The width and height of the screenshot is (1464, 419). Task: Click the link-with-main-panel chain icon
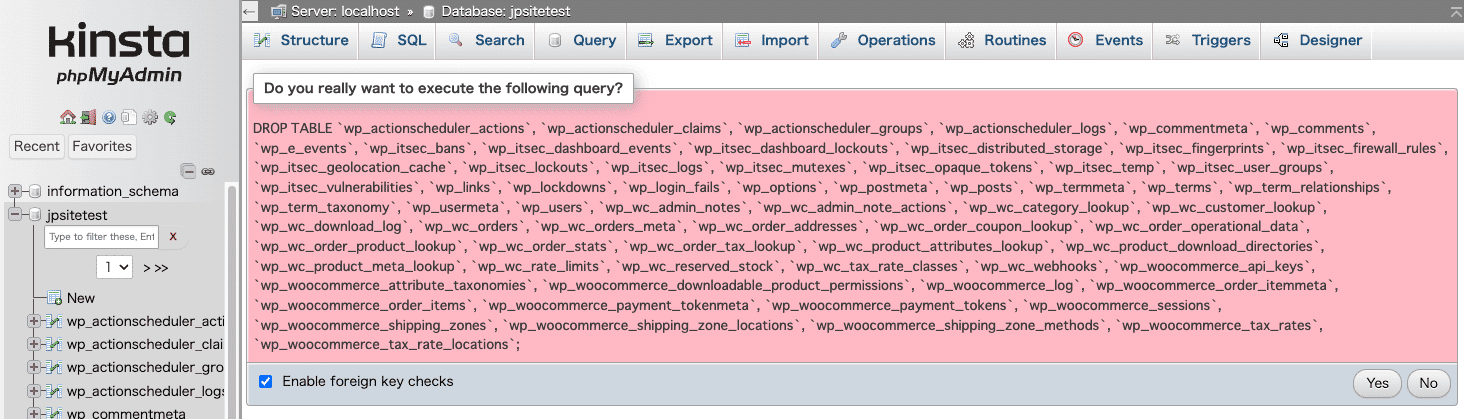pos(208,171)
